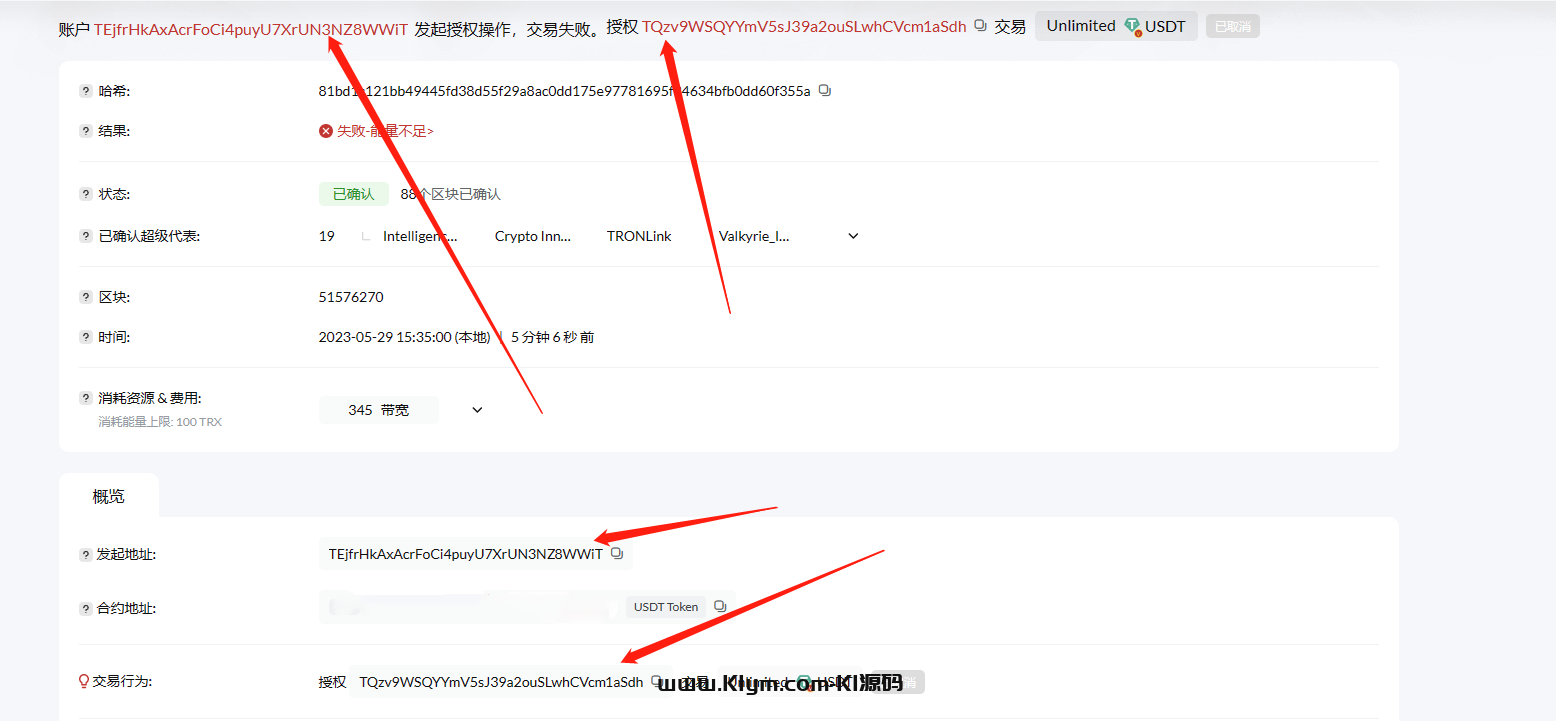Click the question mark beside 时间
Viewport: 1556px width, 721px height.
86,337
